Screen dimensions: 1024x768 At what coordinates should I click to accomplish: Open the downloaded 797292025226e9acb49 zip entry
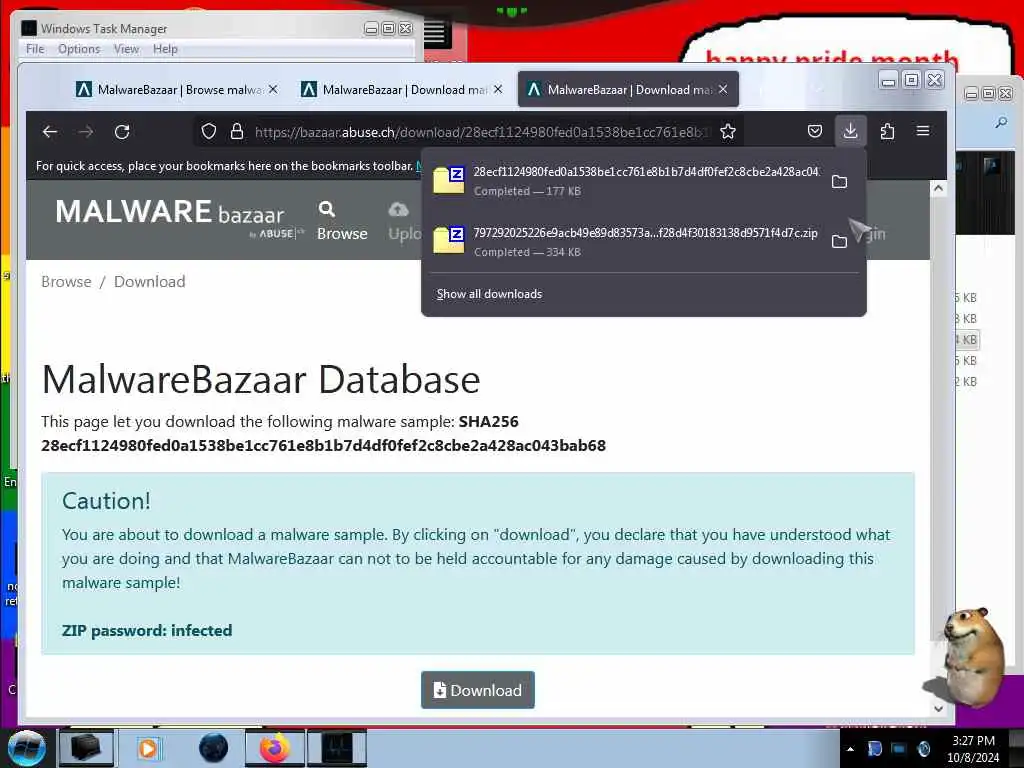[x=626, y=242]
